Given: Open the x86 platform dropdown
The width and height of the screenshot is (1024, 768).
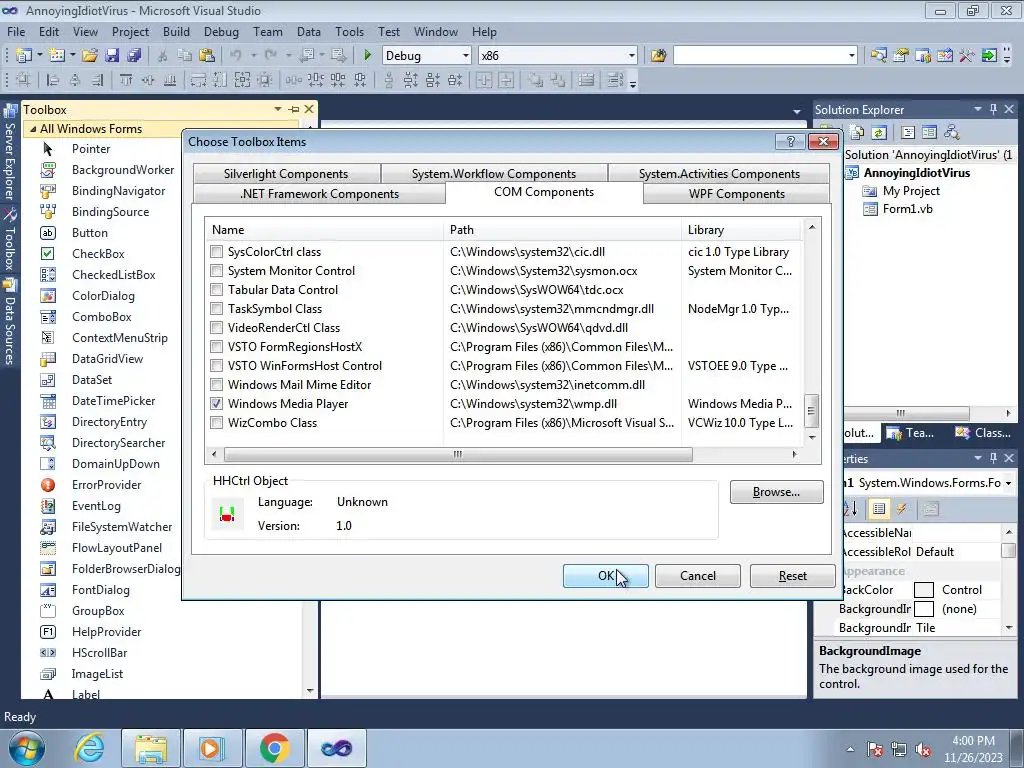Looking at the screenshot, I should click(632, 56).
